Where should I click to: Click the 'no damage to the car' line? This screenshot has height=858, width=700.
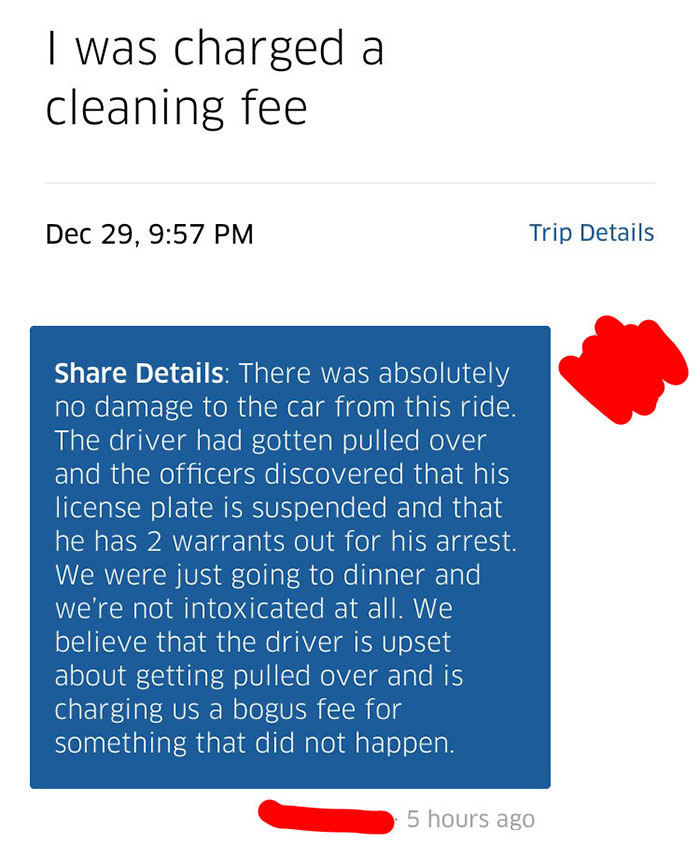285,407
